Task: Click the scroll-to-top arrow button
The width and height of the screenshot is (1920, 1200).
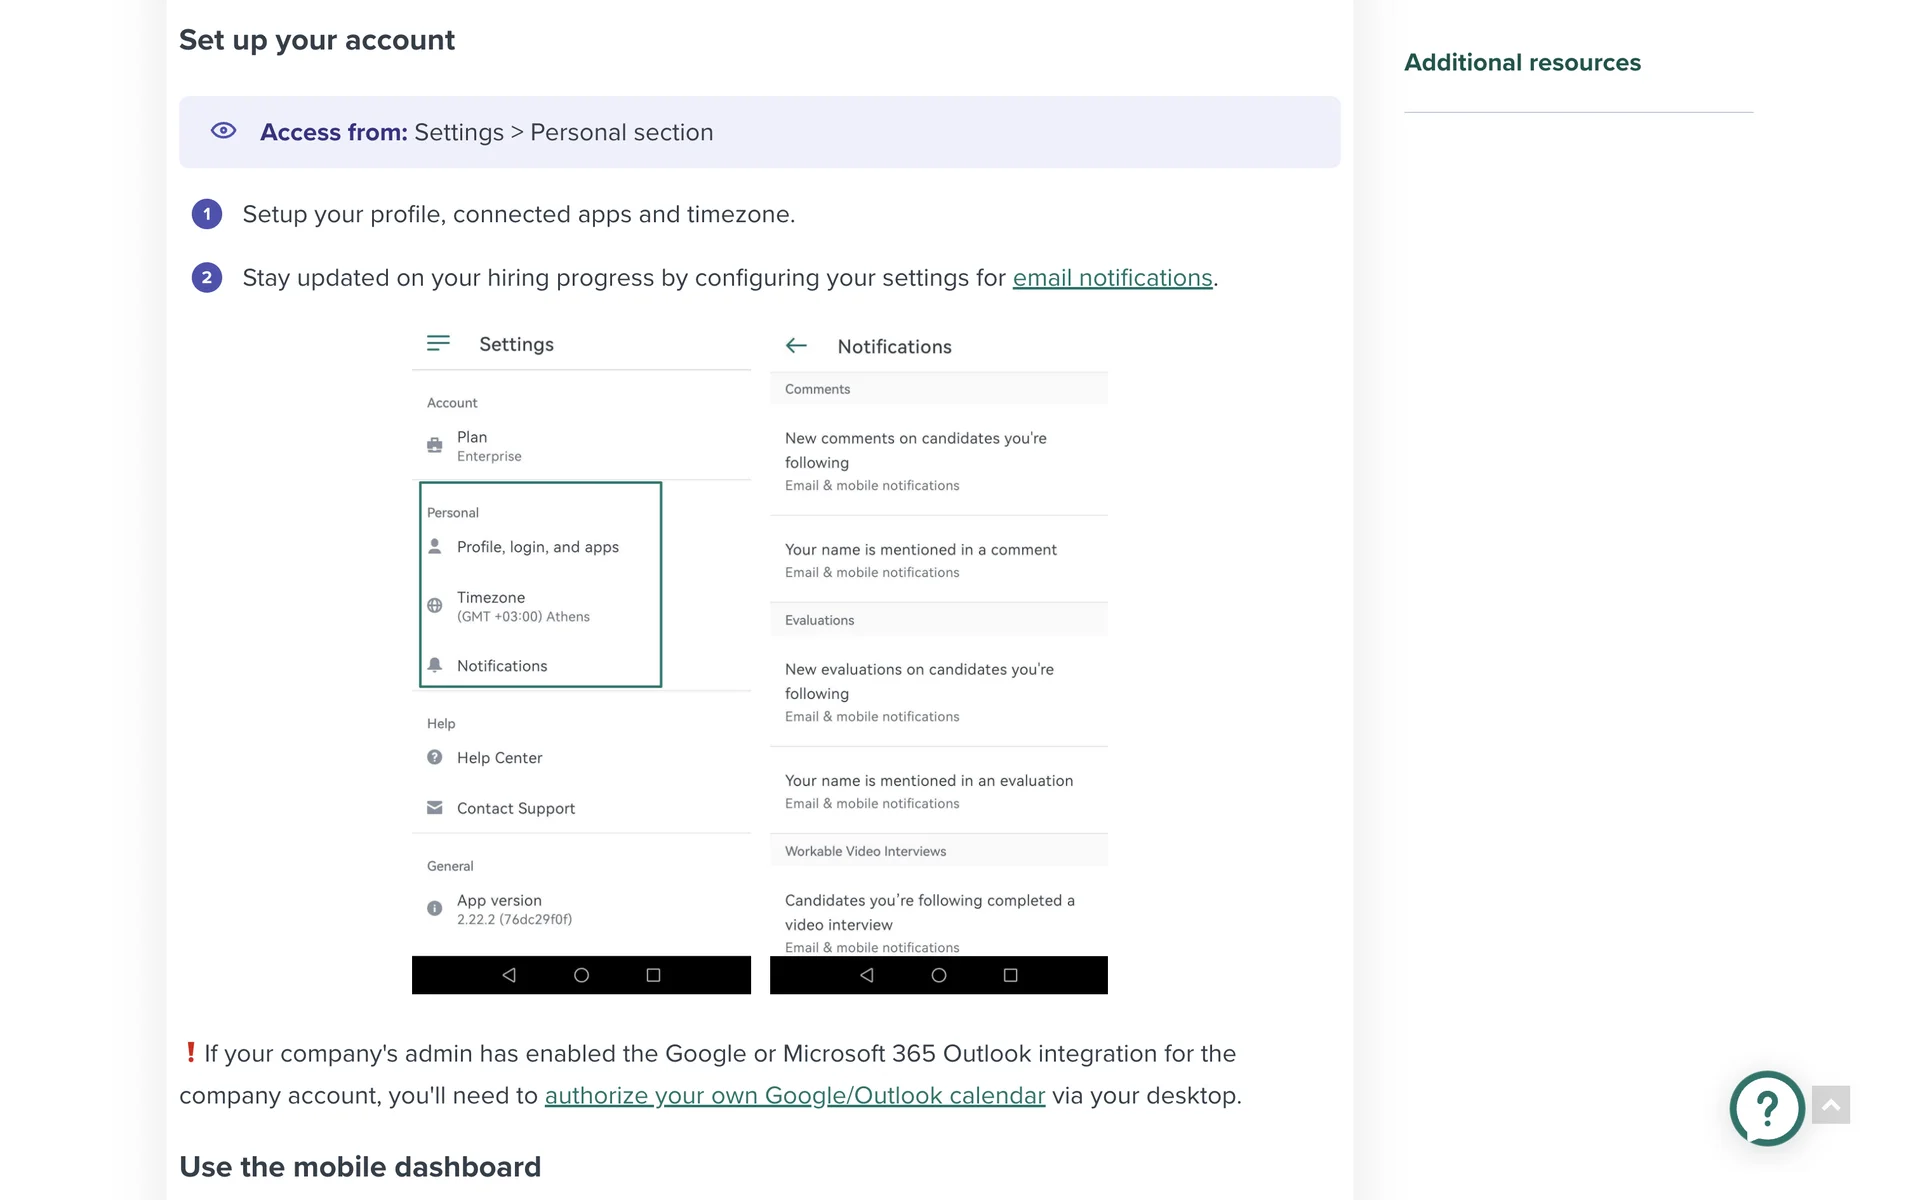Action: (1830, 1105)
